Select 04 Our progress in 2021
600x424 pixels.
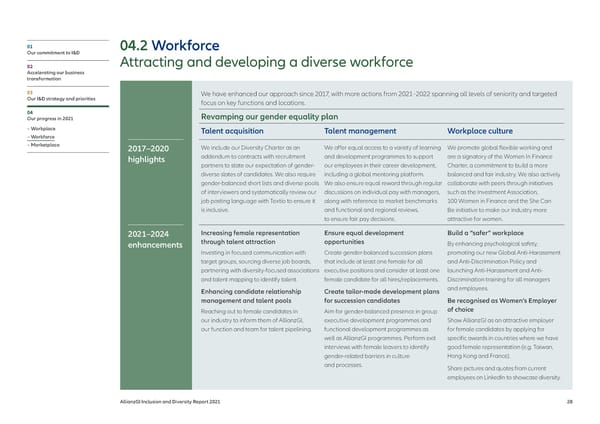click(43, 120)
